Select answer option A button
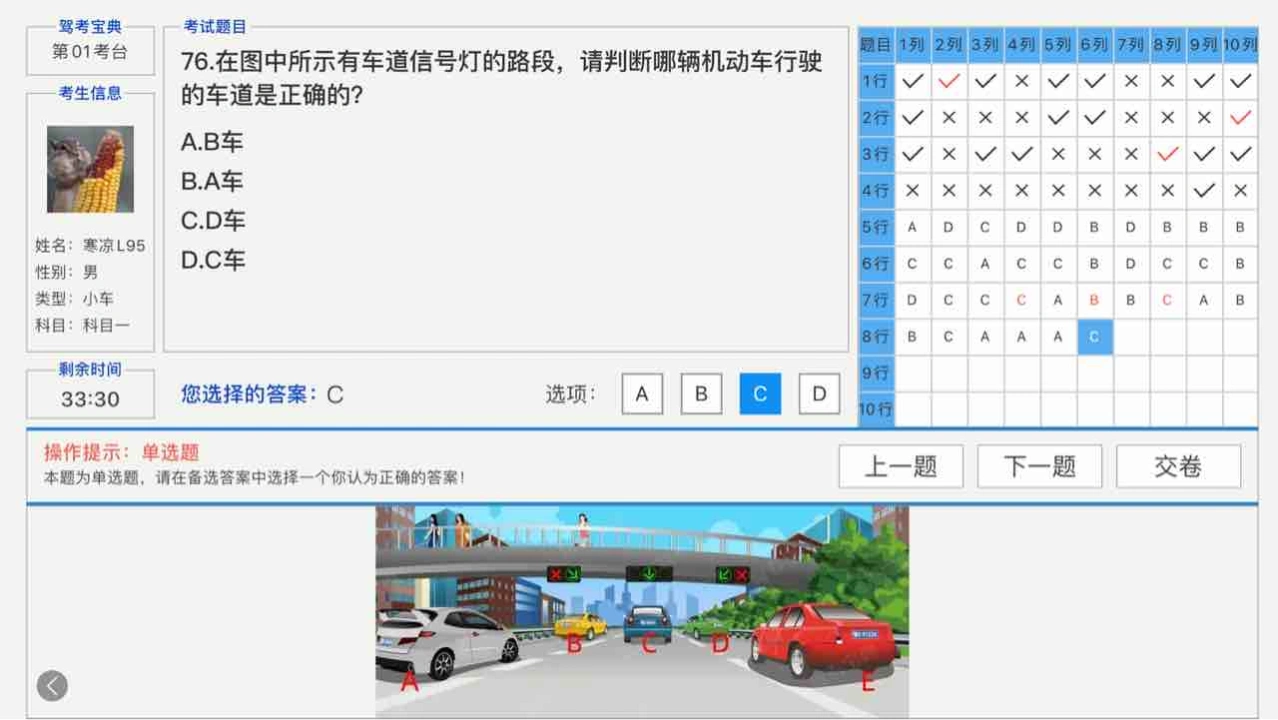 tap(642, 394)
